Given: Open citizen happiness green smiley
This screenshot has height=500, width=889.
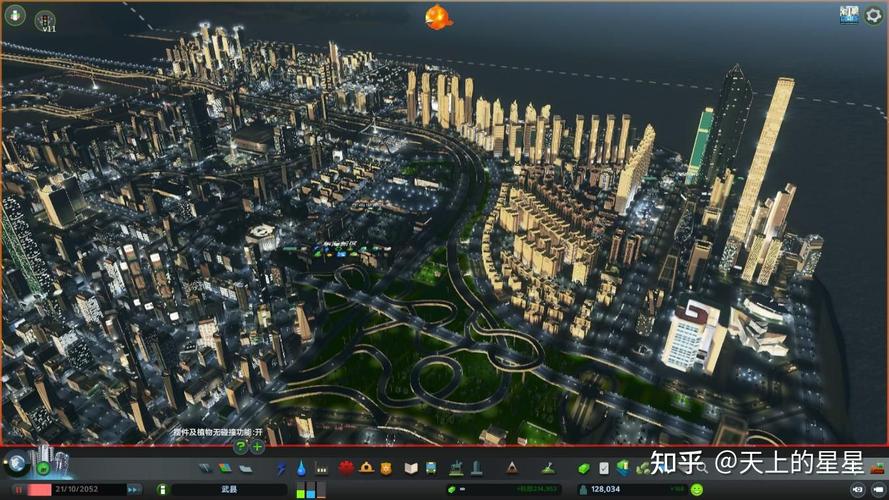Looking at the screenshot, I should 697,489.
